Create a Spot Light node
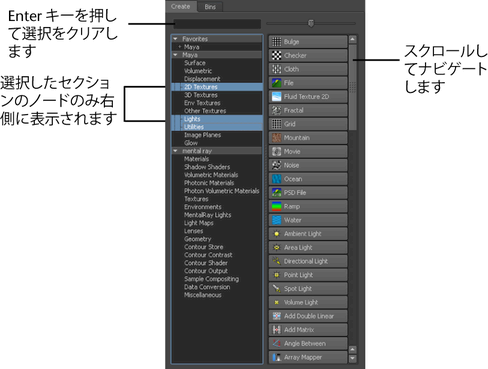The width and height of the screenshot is (488, 369). [308, 289]
